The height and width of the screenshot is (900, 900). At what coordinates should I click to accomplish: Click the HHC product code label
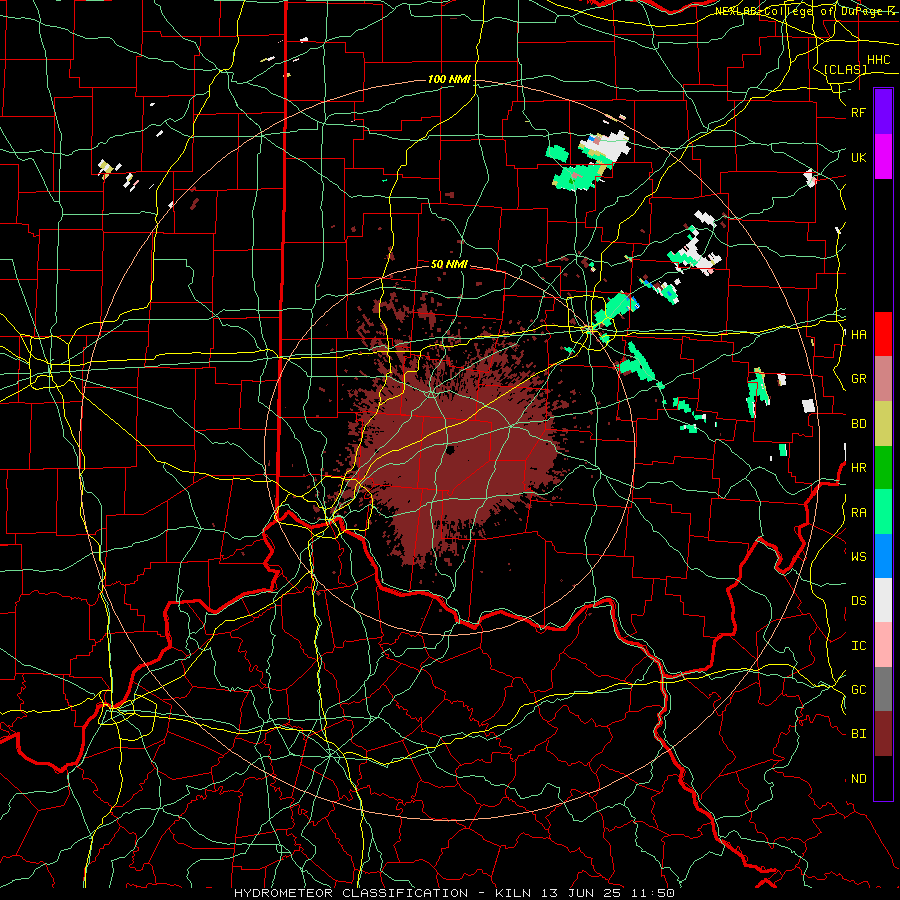(x=878, y=60)
